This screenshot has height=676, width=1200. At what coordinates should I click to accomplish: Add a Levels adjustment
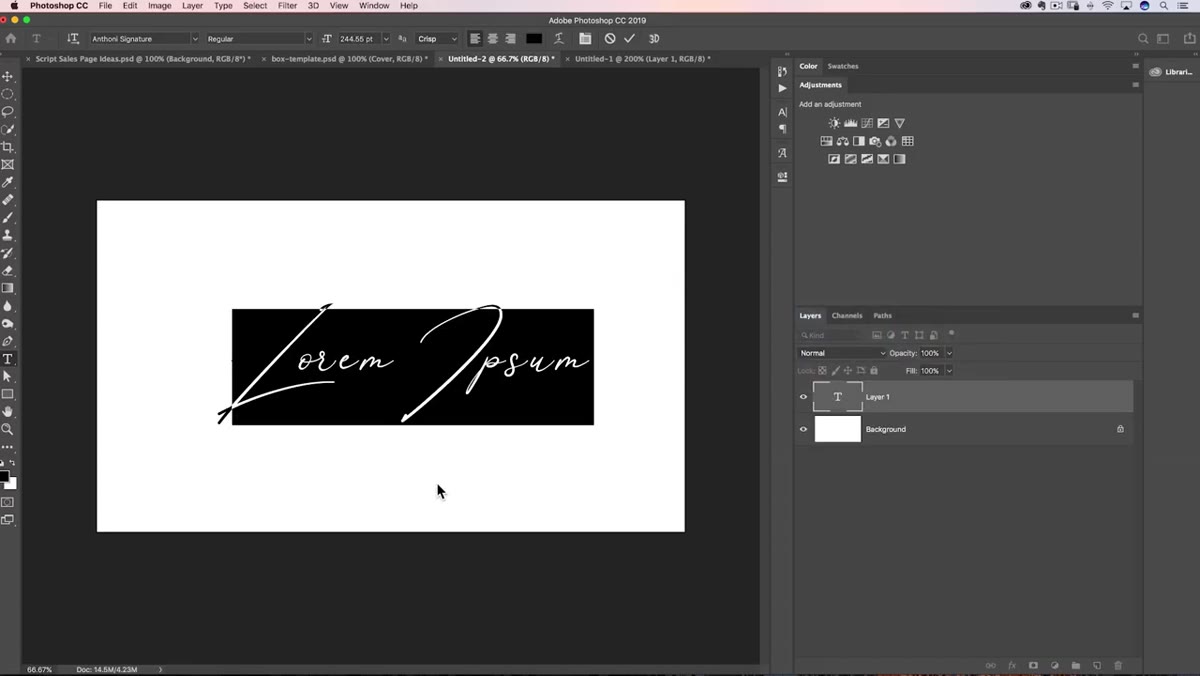click(x=851, y=123)
